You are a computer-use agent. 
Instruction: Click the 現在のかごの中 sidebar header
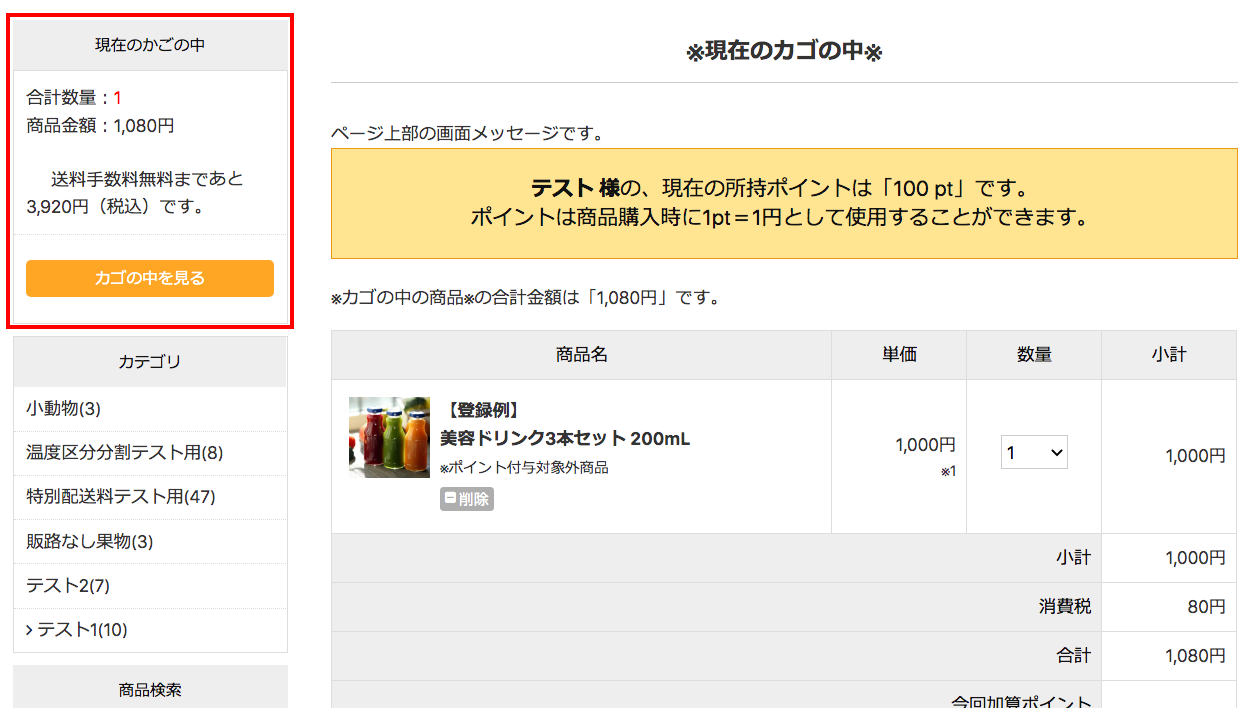150,45
